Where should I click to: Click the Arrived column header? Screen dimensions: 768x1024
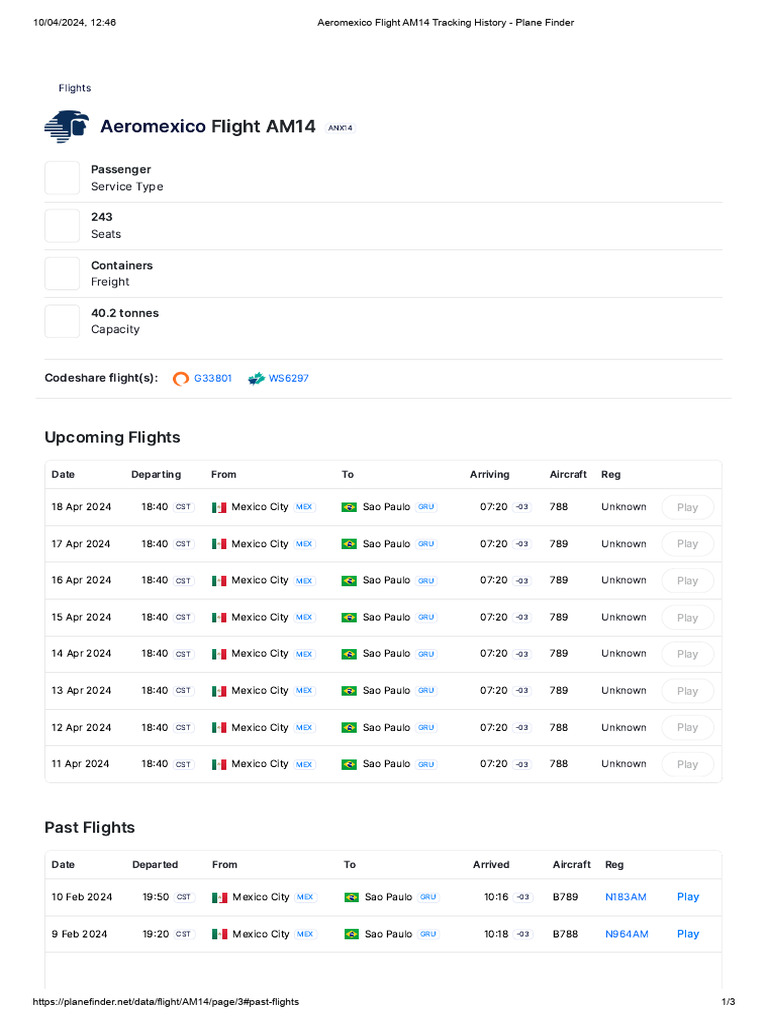point(491,865)
